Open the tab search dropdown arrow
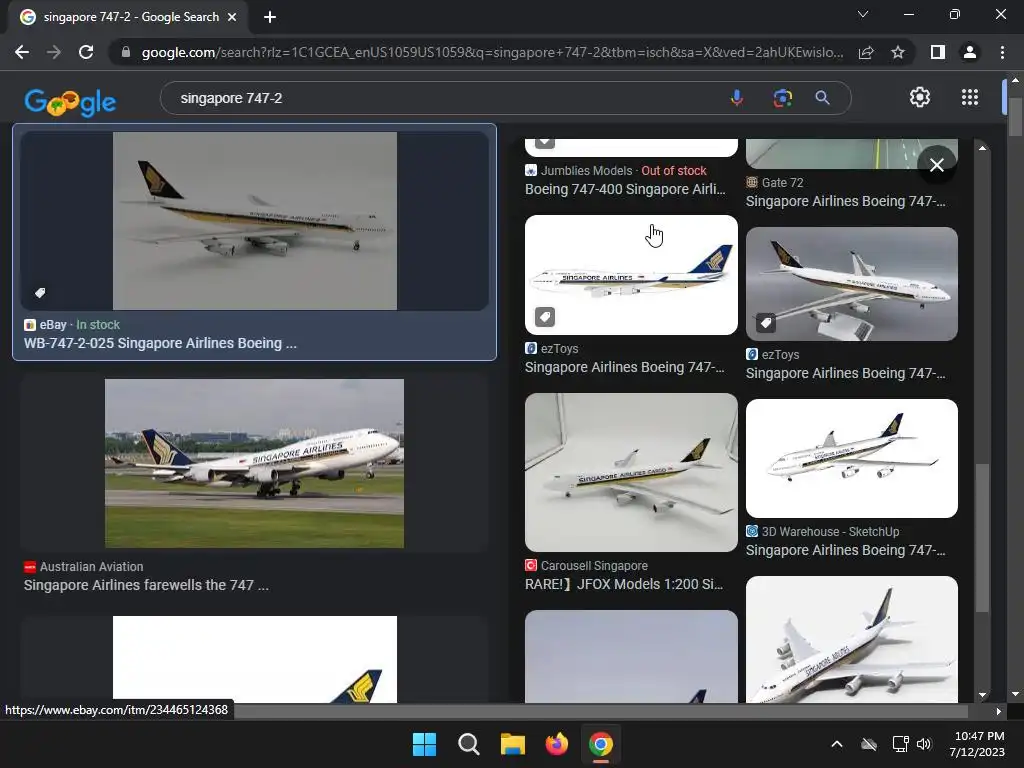The height and width of the screenshot is (768, 1024). [x=863, y=14]
